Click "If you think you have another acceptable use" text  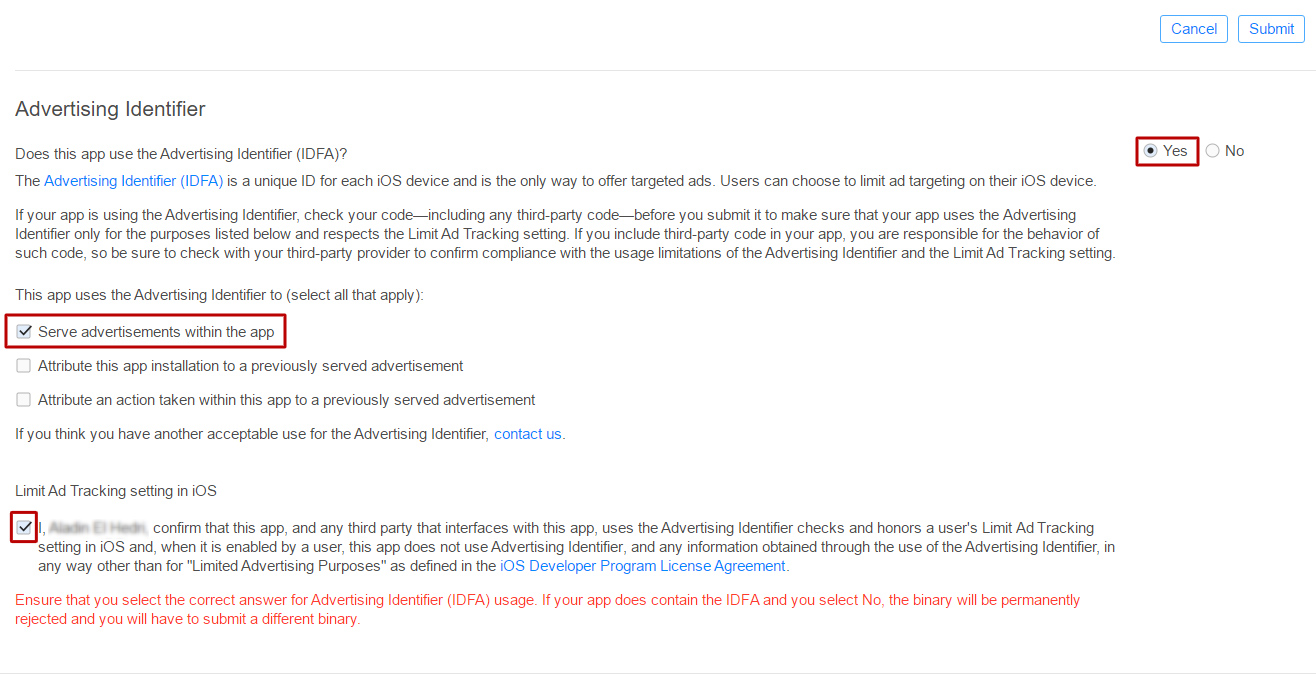coord(251,434)
